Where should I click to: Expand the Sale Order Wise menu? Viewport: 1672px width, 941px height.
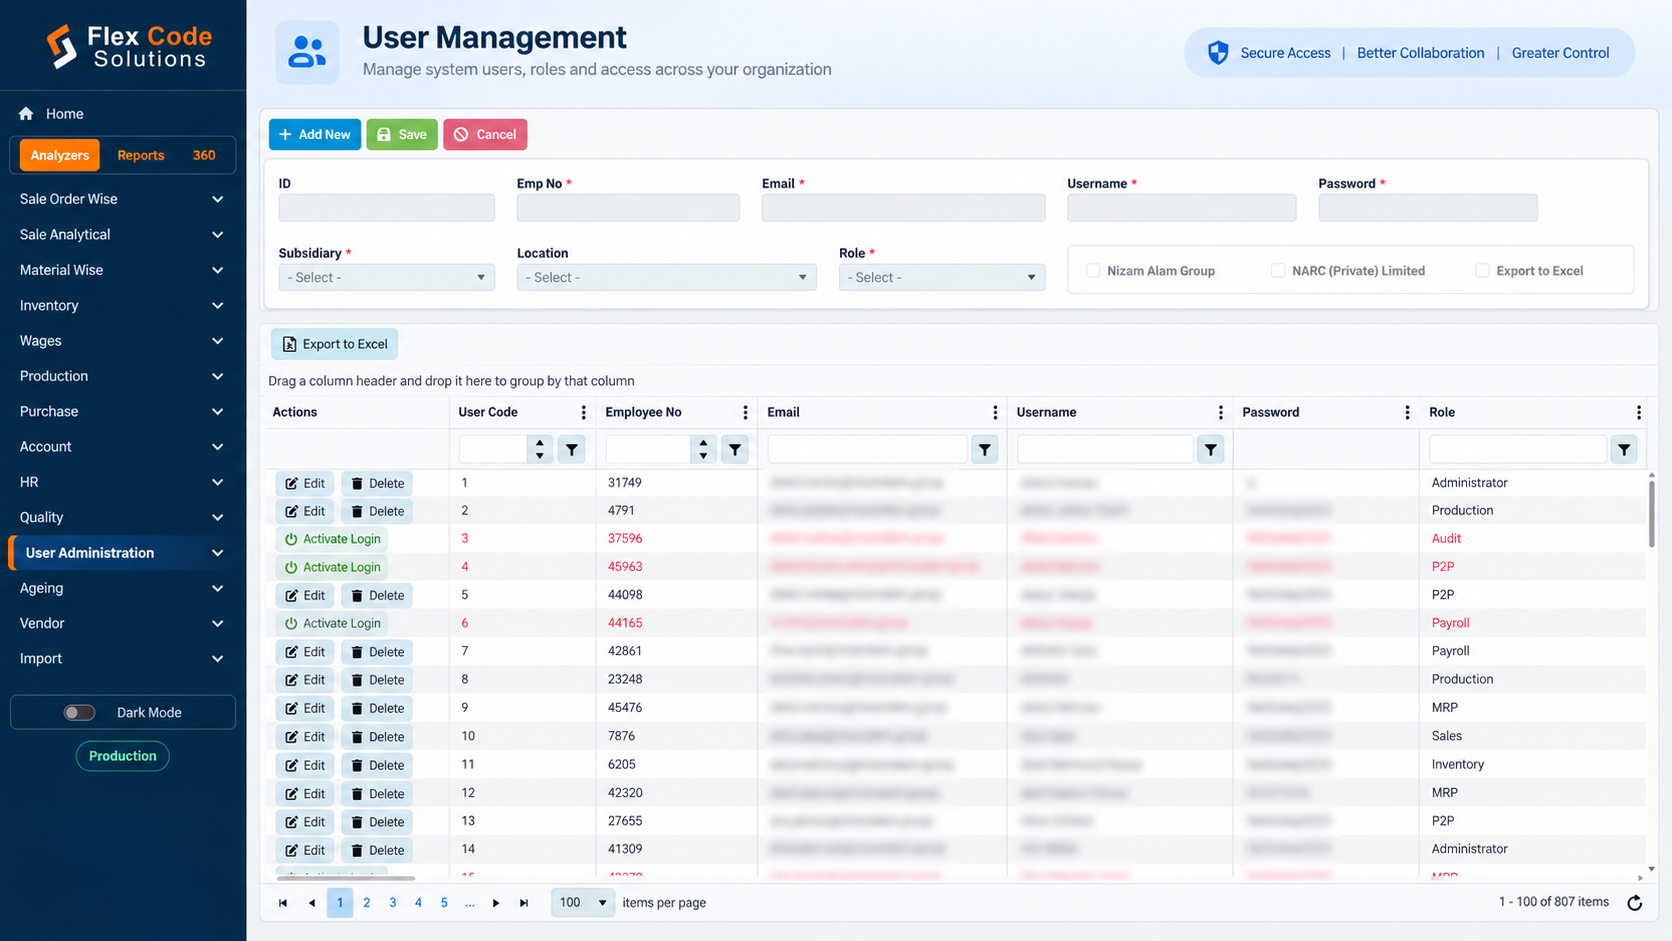click(122, 199)
